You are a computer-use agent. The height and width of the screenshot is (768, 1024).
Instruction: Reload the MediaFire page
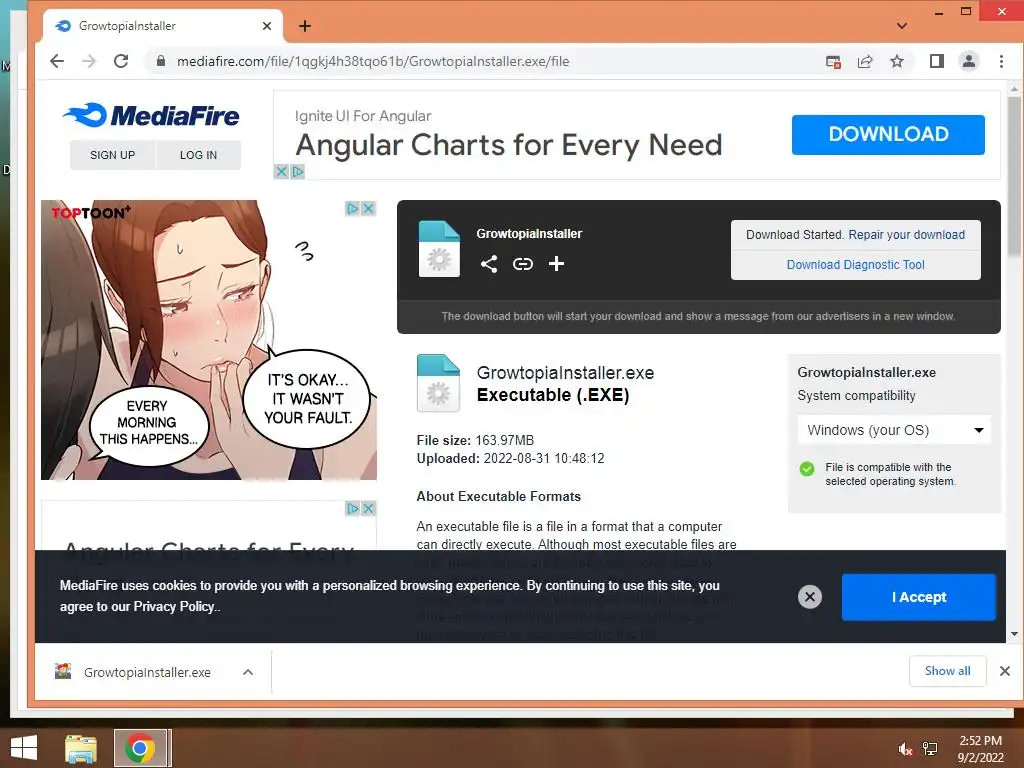point(121,61)
